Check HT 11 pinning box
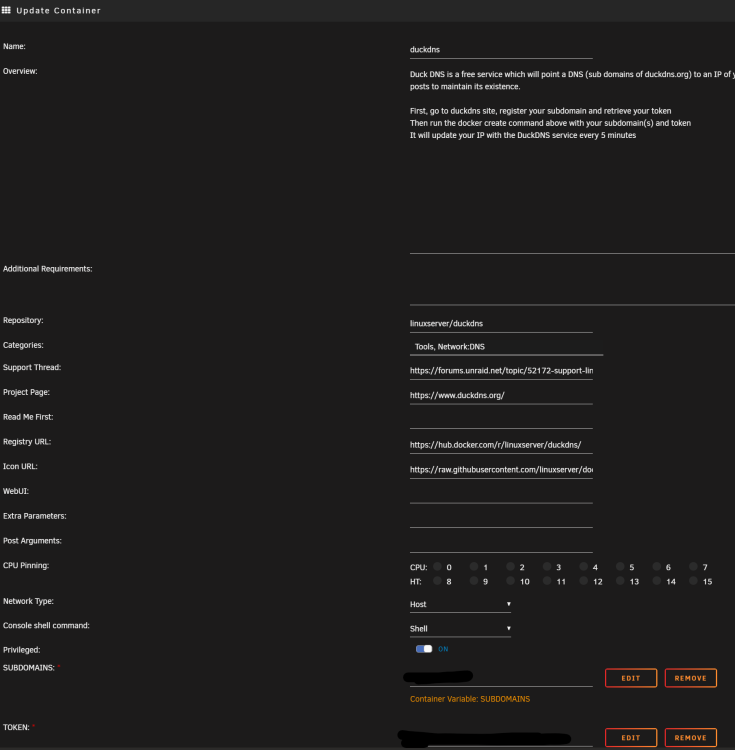 tap(547, 581)
